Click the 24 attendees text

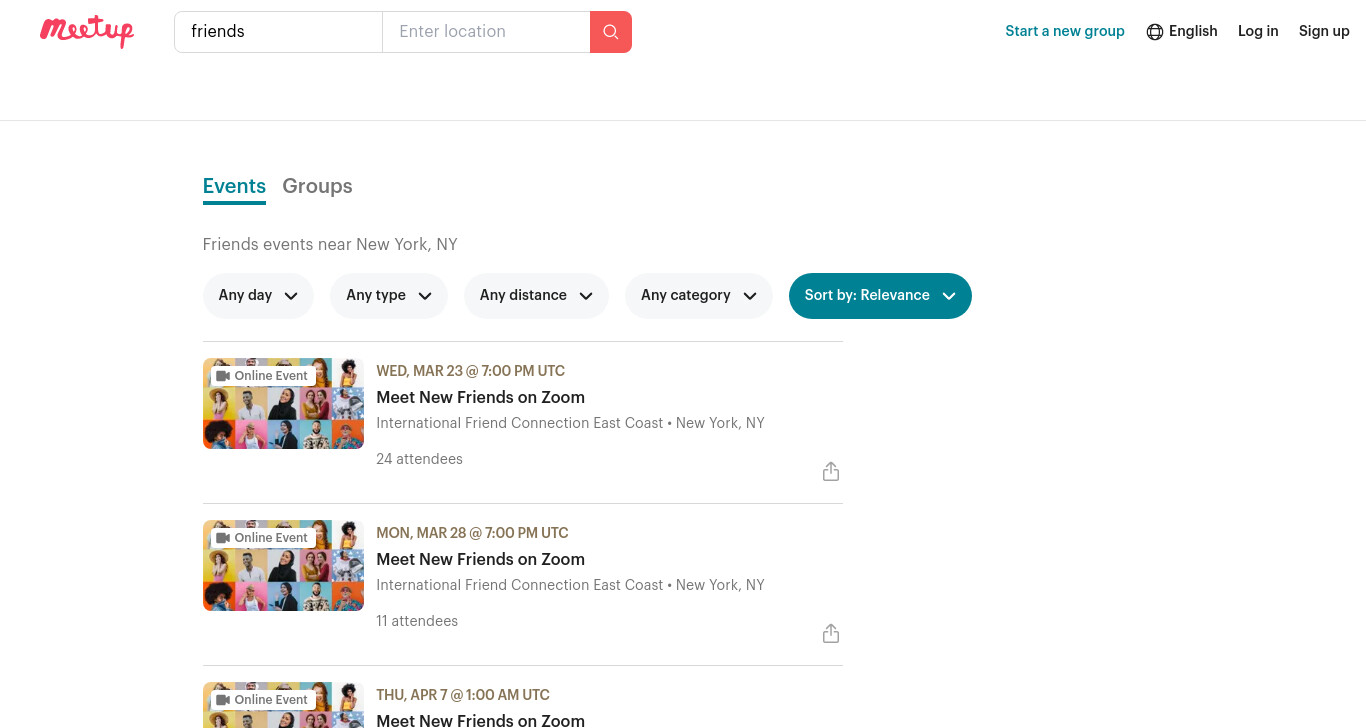419,460
